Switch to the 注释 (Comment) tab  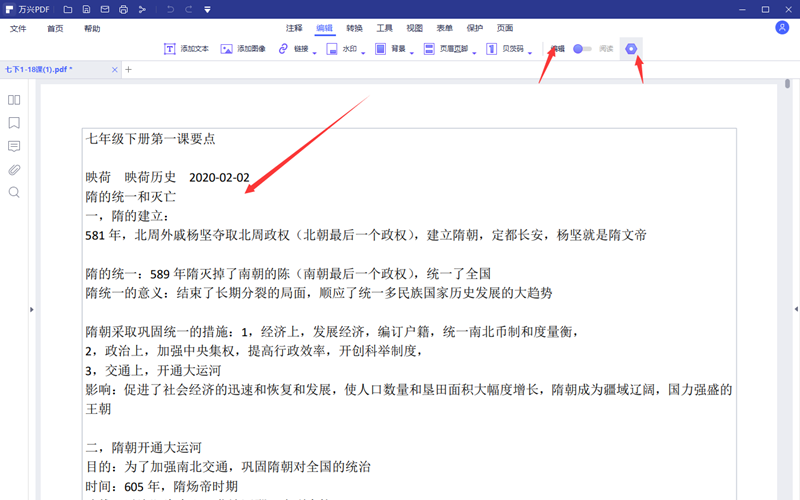coord(294,29)
